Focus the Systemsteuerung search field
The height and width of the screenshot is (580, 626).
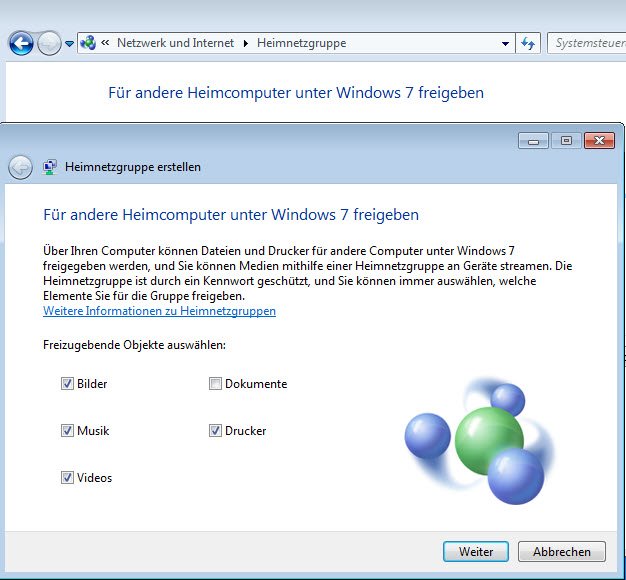coord(586,43)
